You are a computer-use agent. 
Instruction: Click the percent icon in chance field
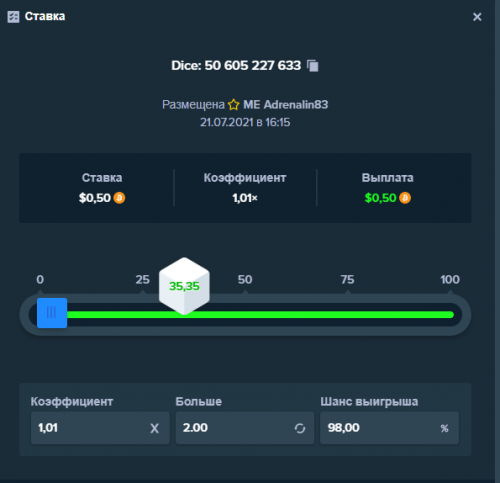coord(444,428)
